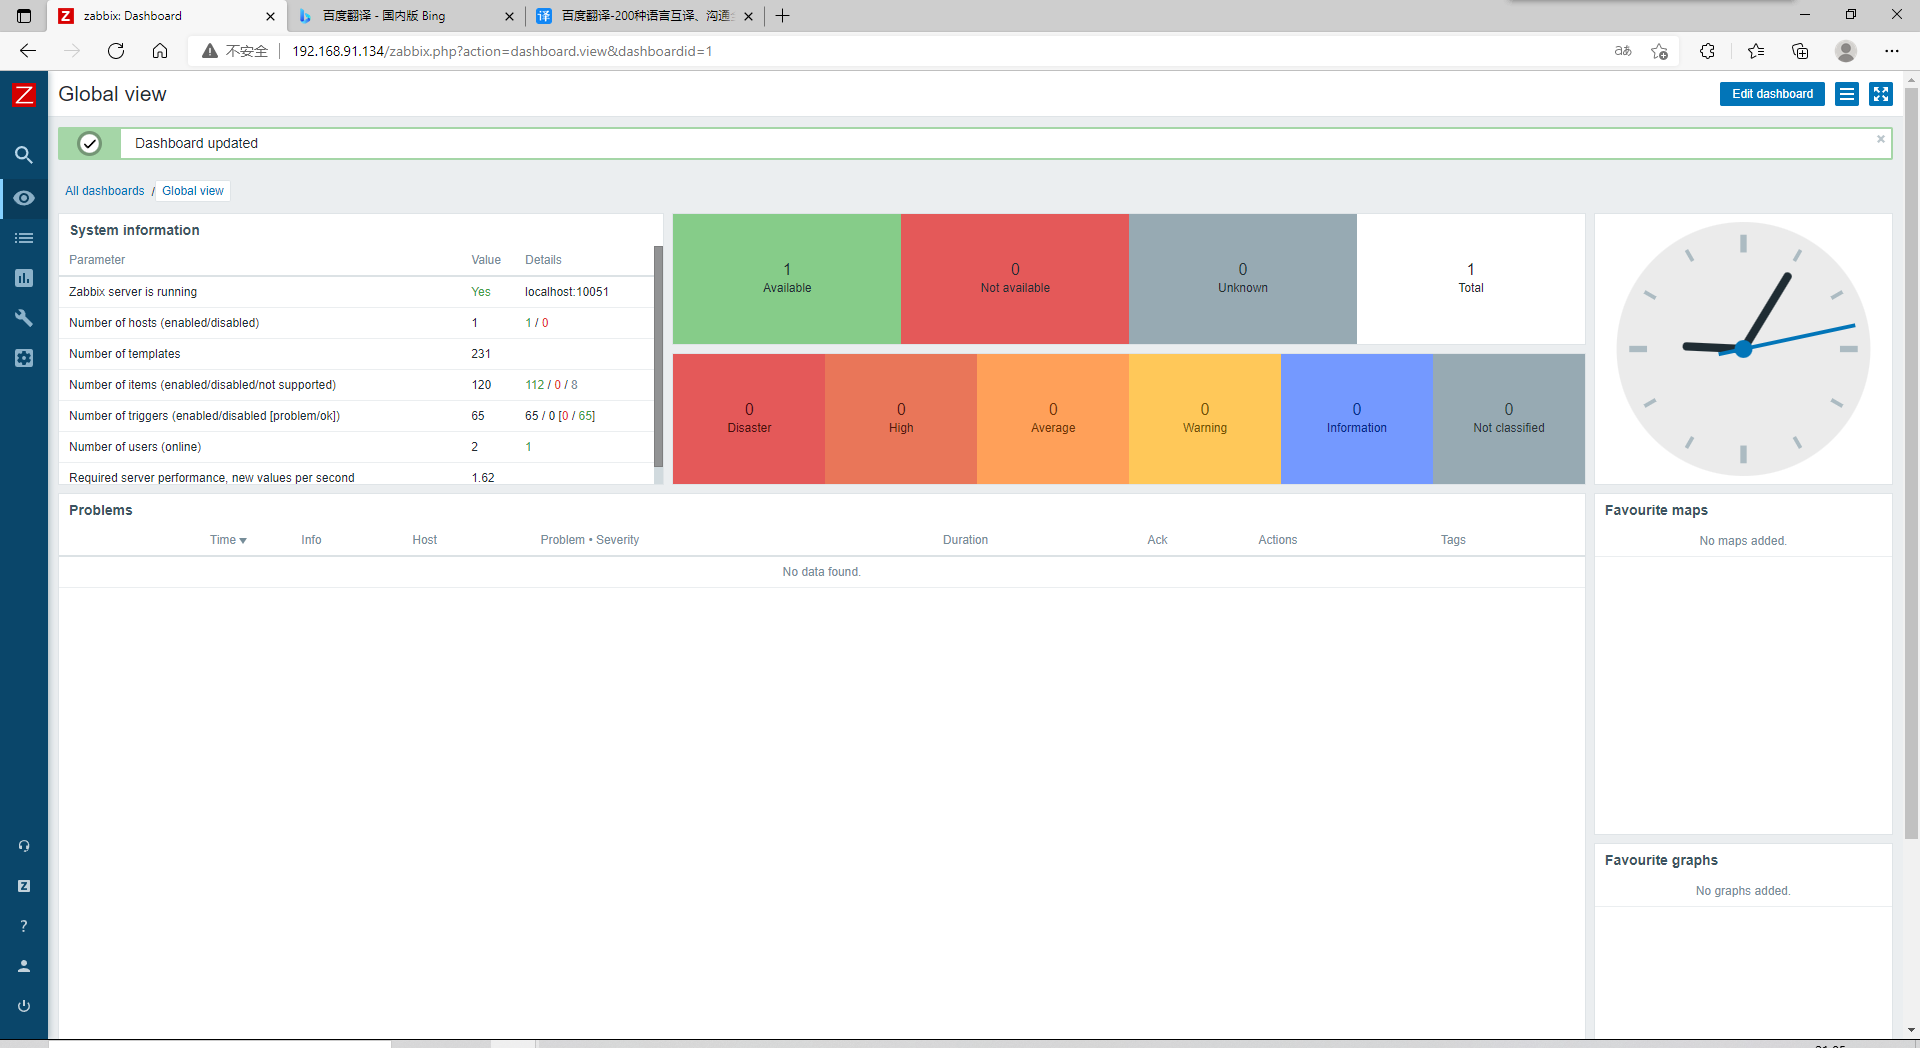Click the Unknown hosts gray tile
Screen dimensions: 1920x1048
(x=1243, y=279)
